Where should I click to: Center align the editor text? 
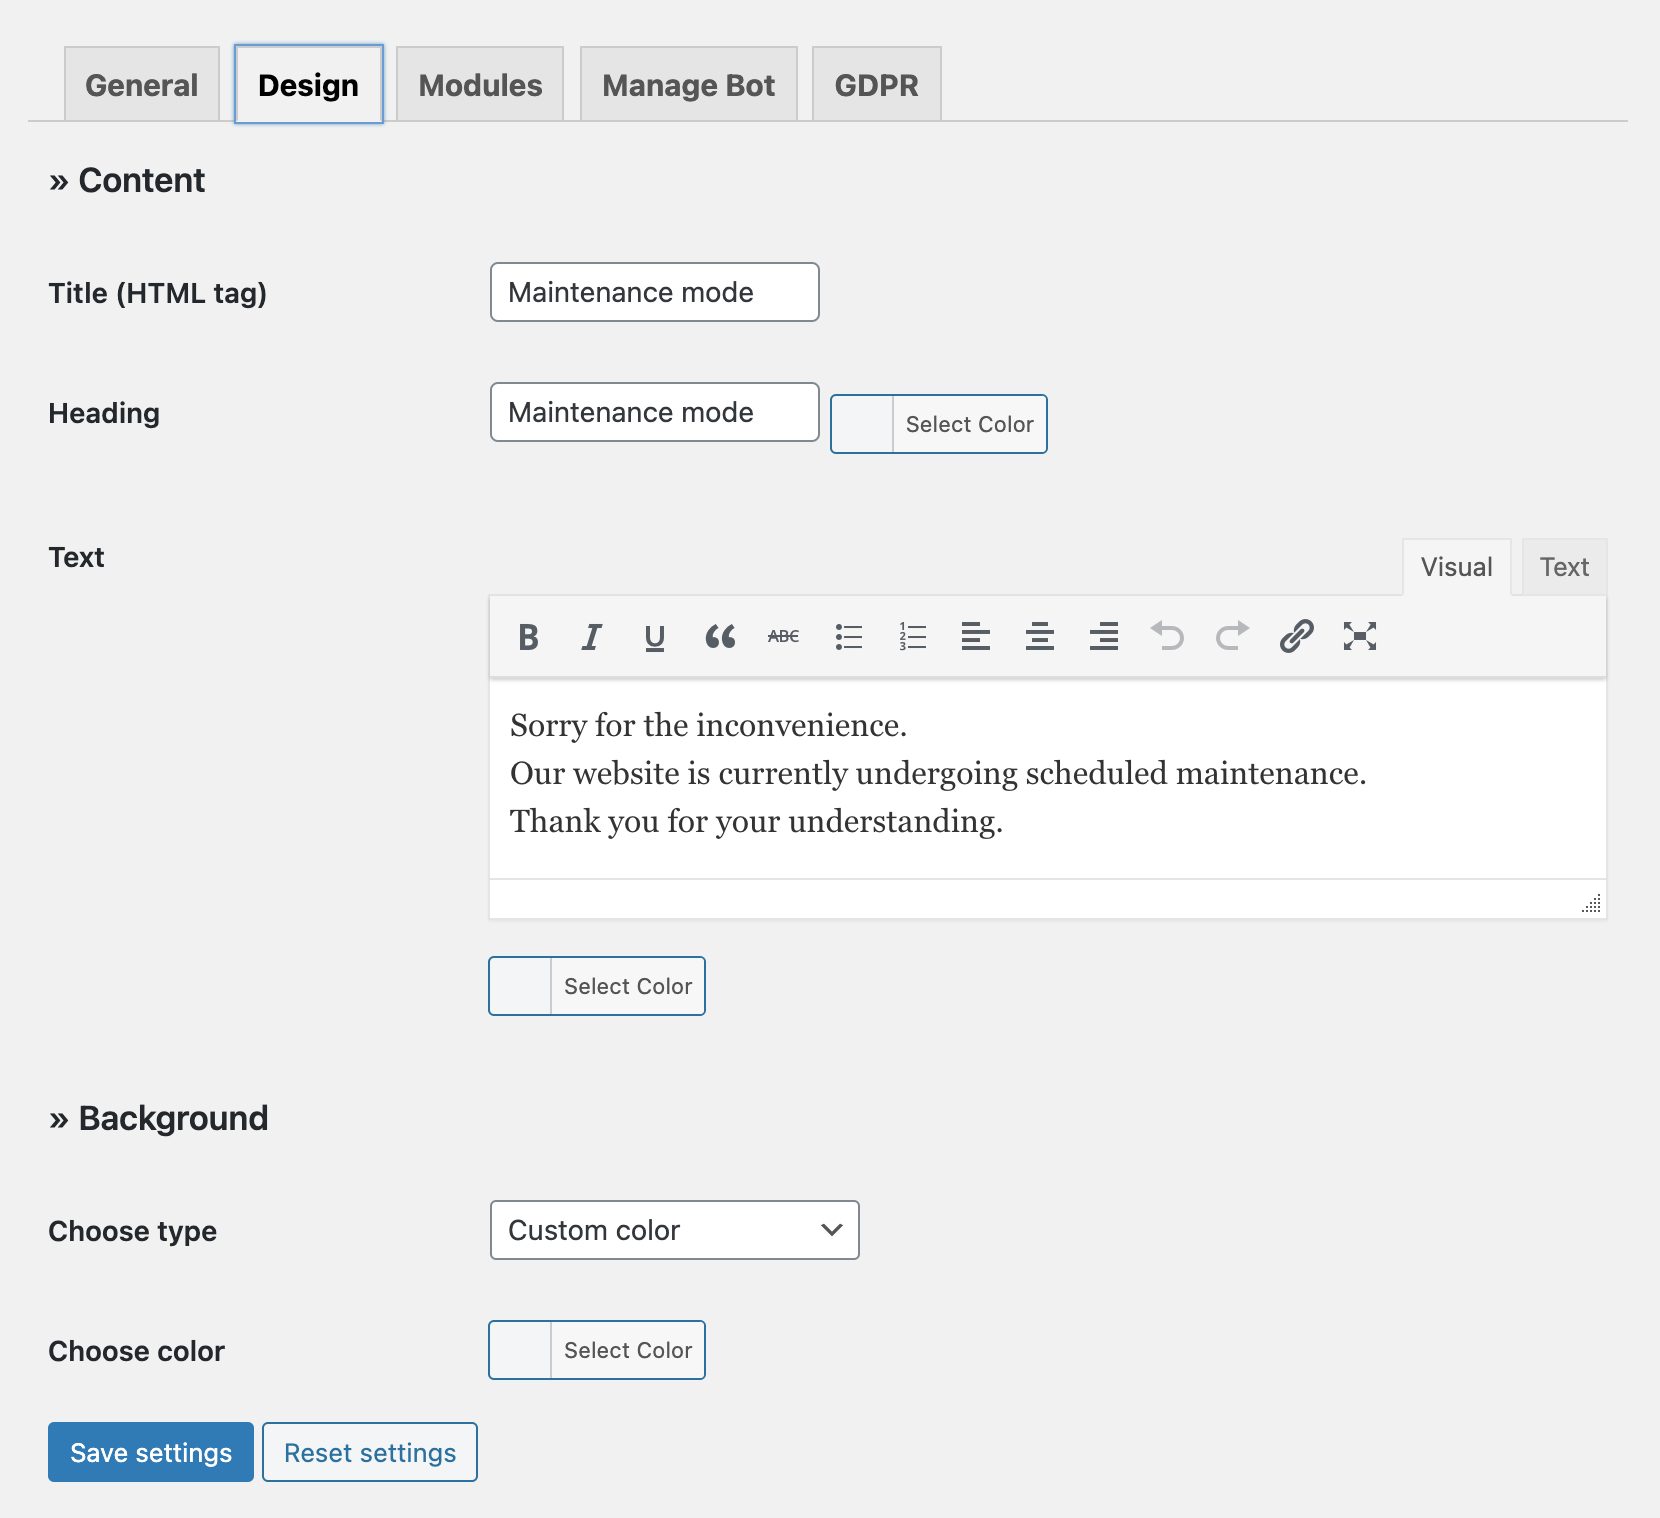pyautogui.click(x=1040, y=637)
